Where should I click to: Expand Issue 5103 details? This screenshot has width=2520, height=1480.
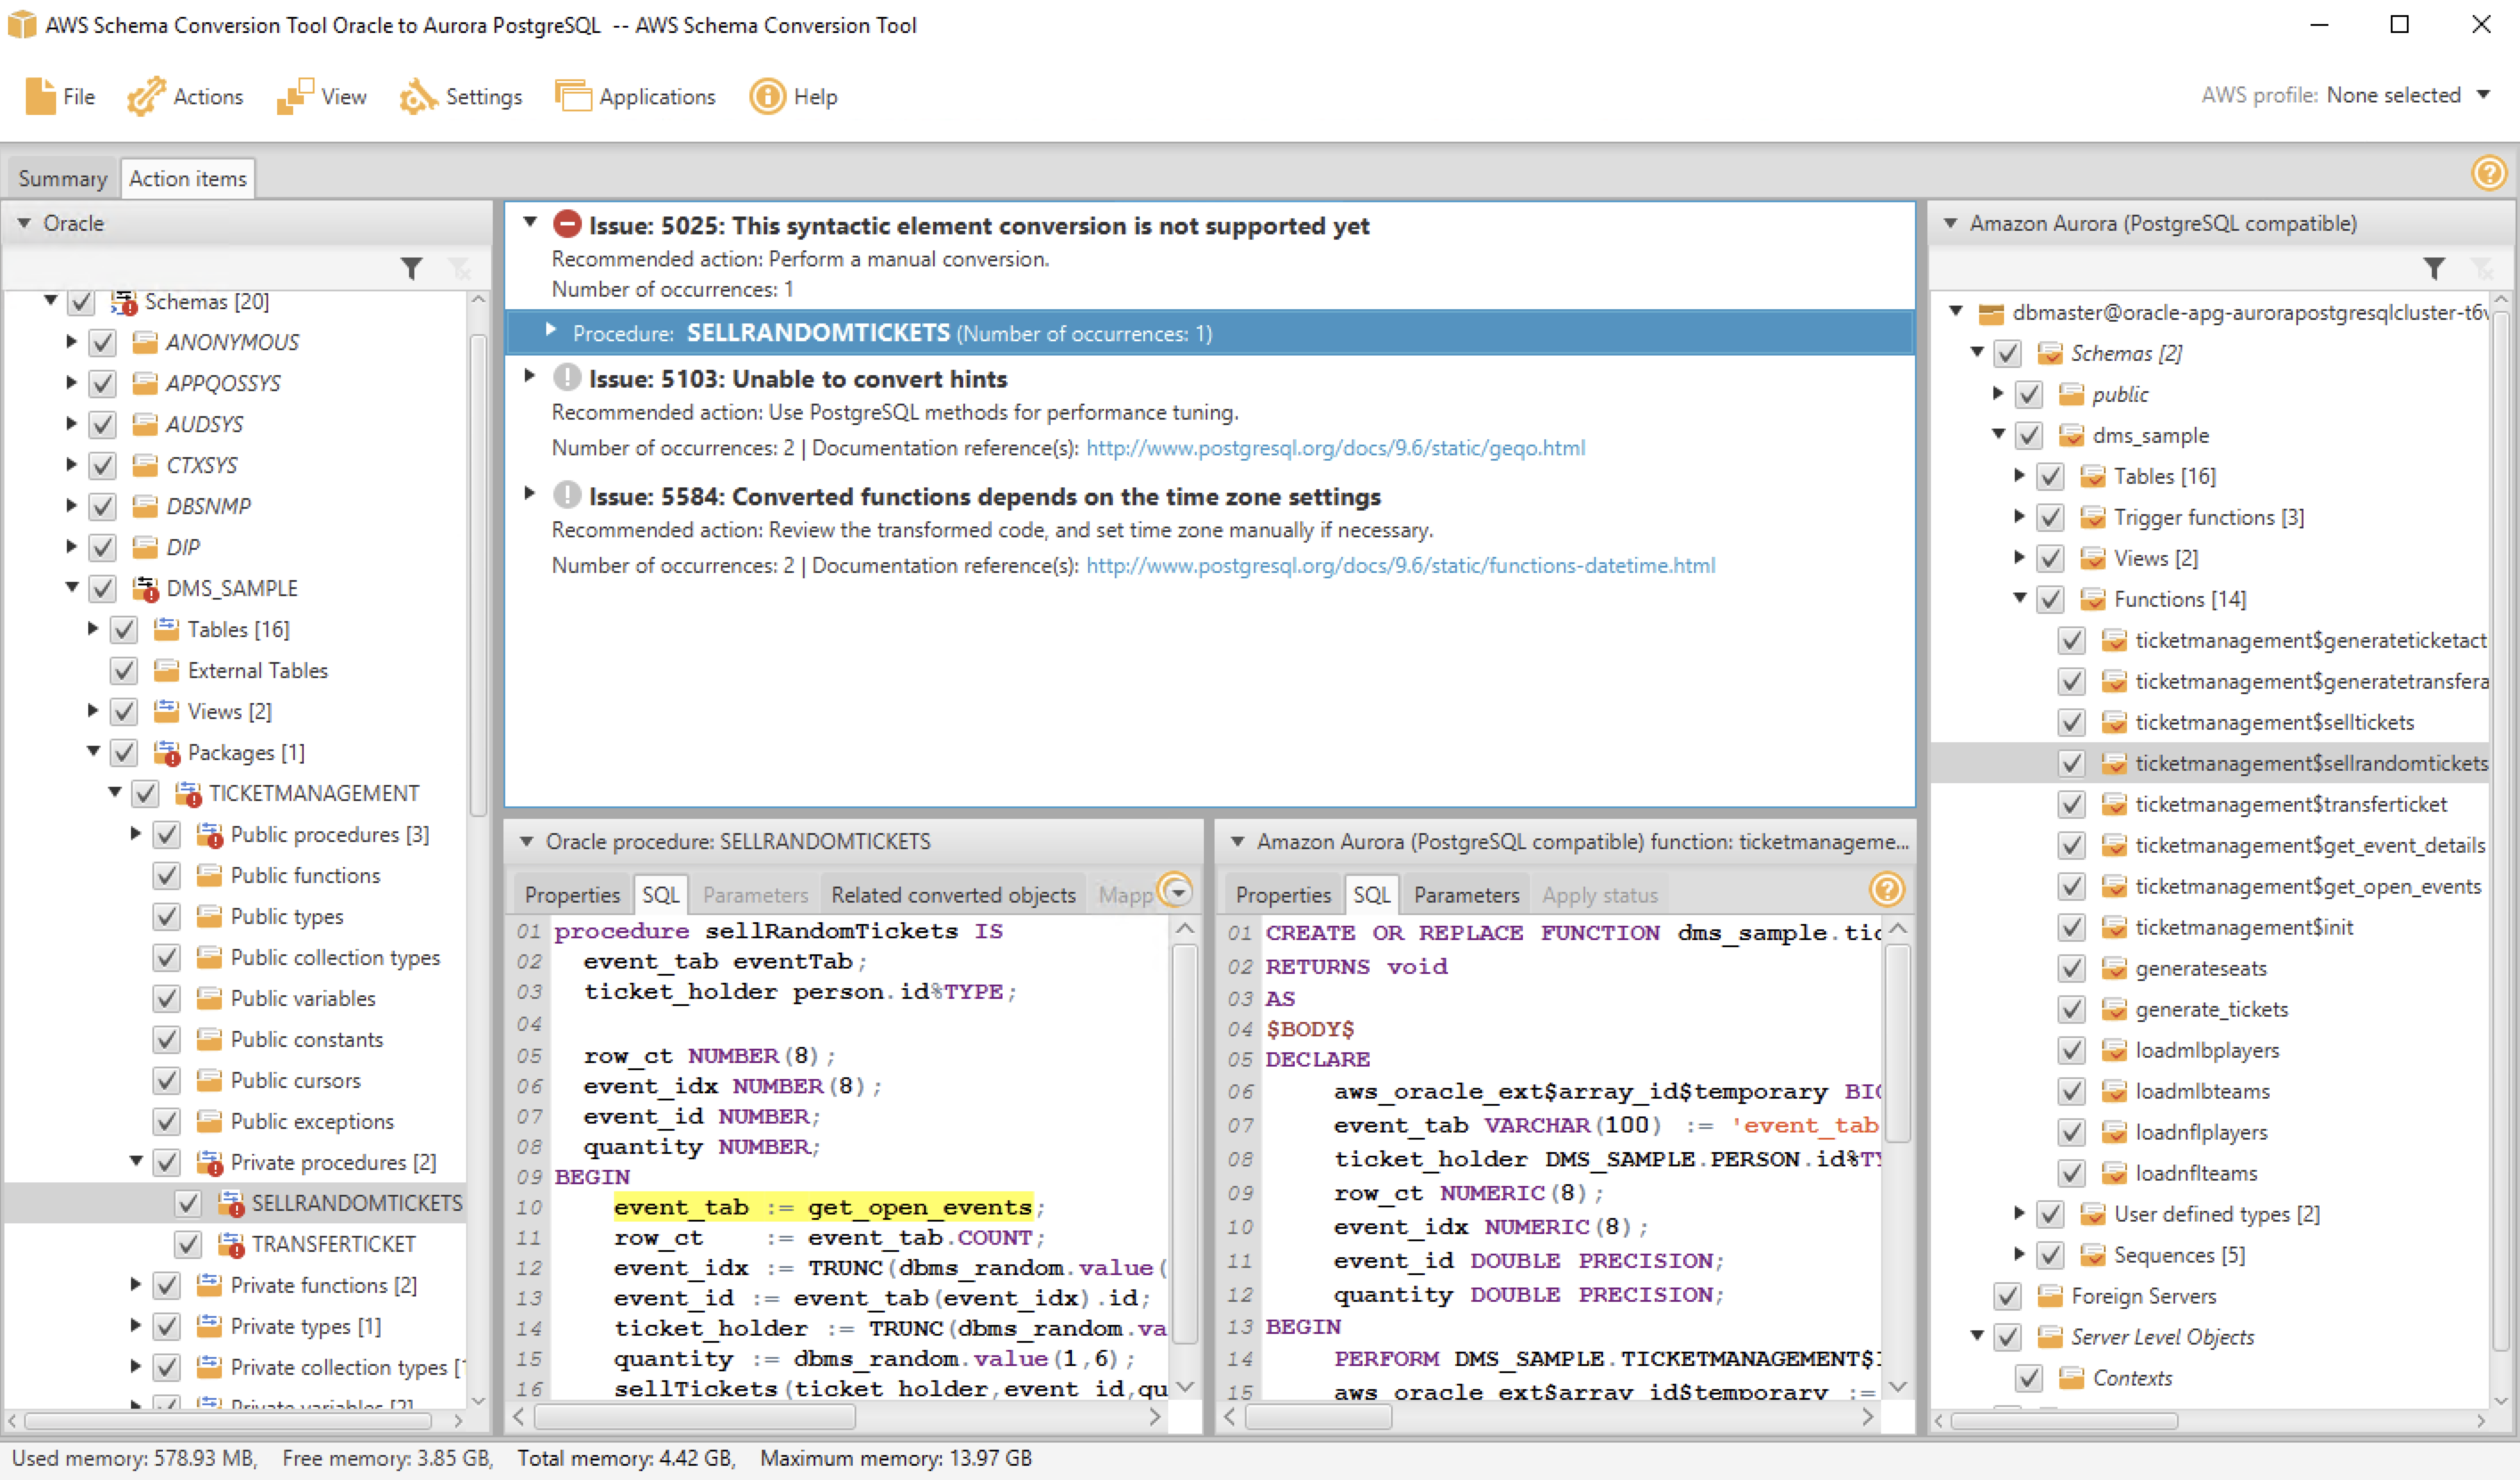click(531, 376)
